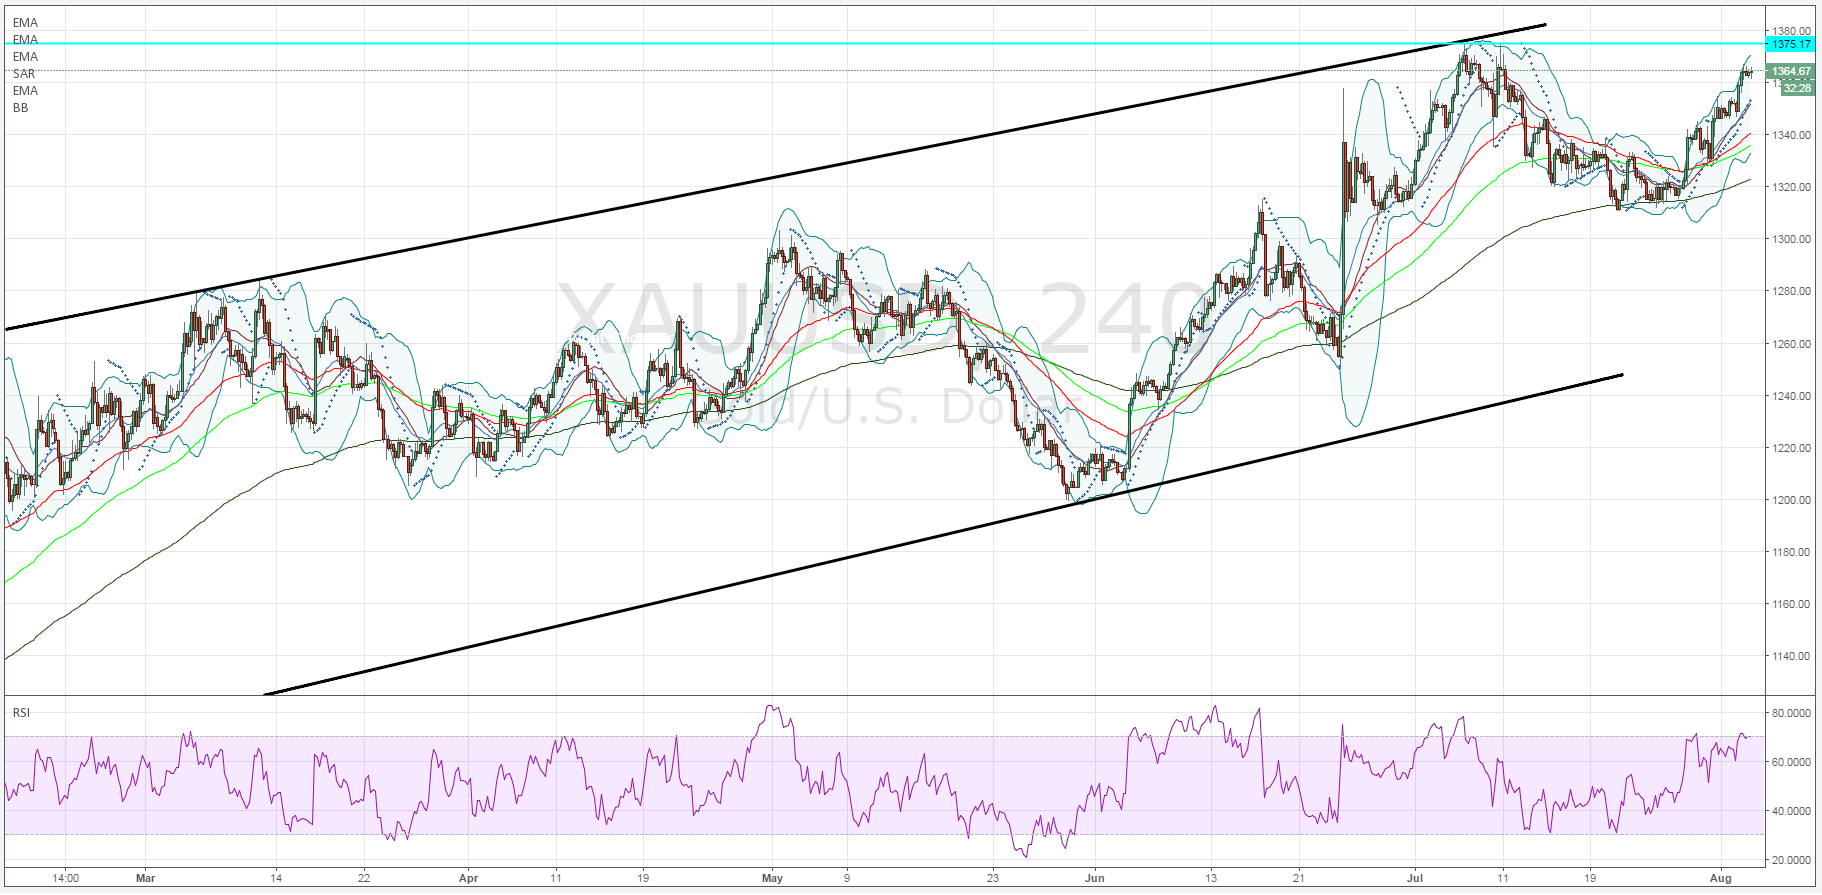Select the BB indicator label
The width and height of the screenshot is (1822, 895).
point(21,108)
